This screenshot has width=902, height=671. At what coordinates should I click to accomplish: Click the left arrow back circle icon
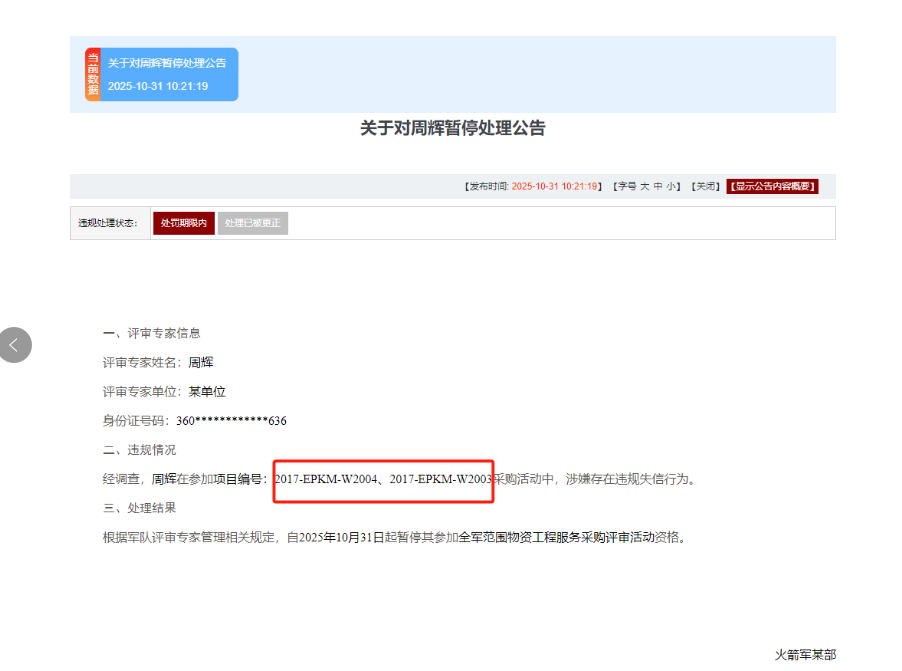tap(14, 345)
